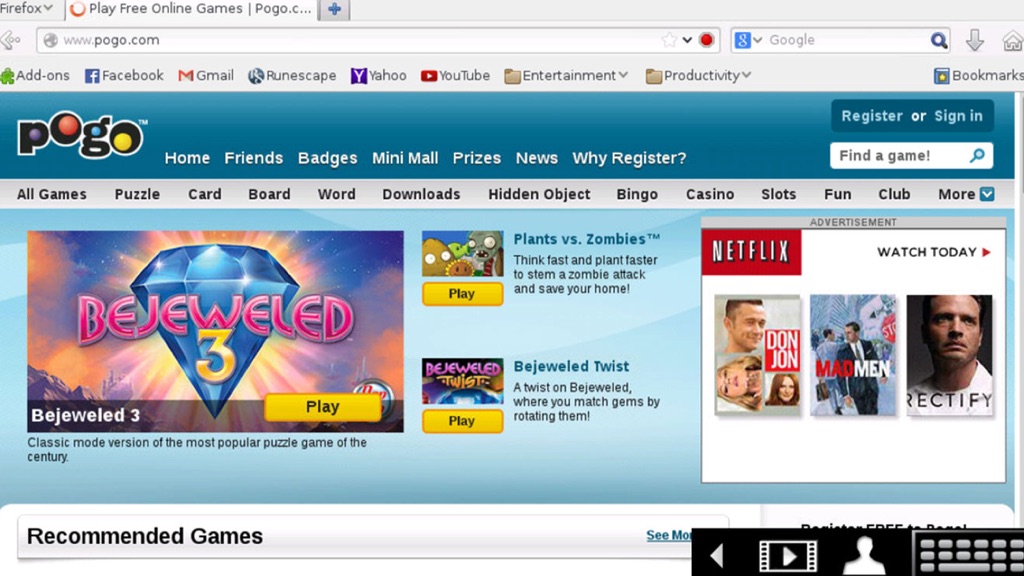Open the downloads arrow icon
Viewport: 1024px width, 576px height.
[974, 40]
